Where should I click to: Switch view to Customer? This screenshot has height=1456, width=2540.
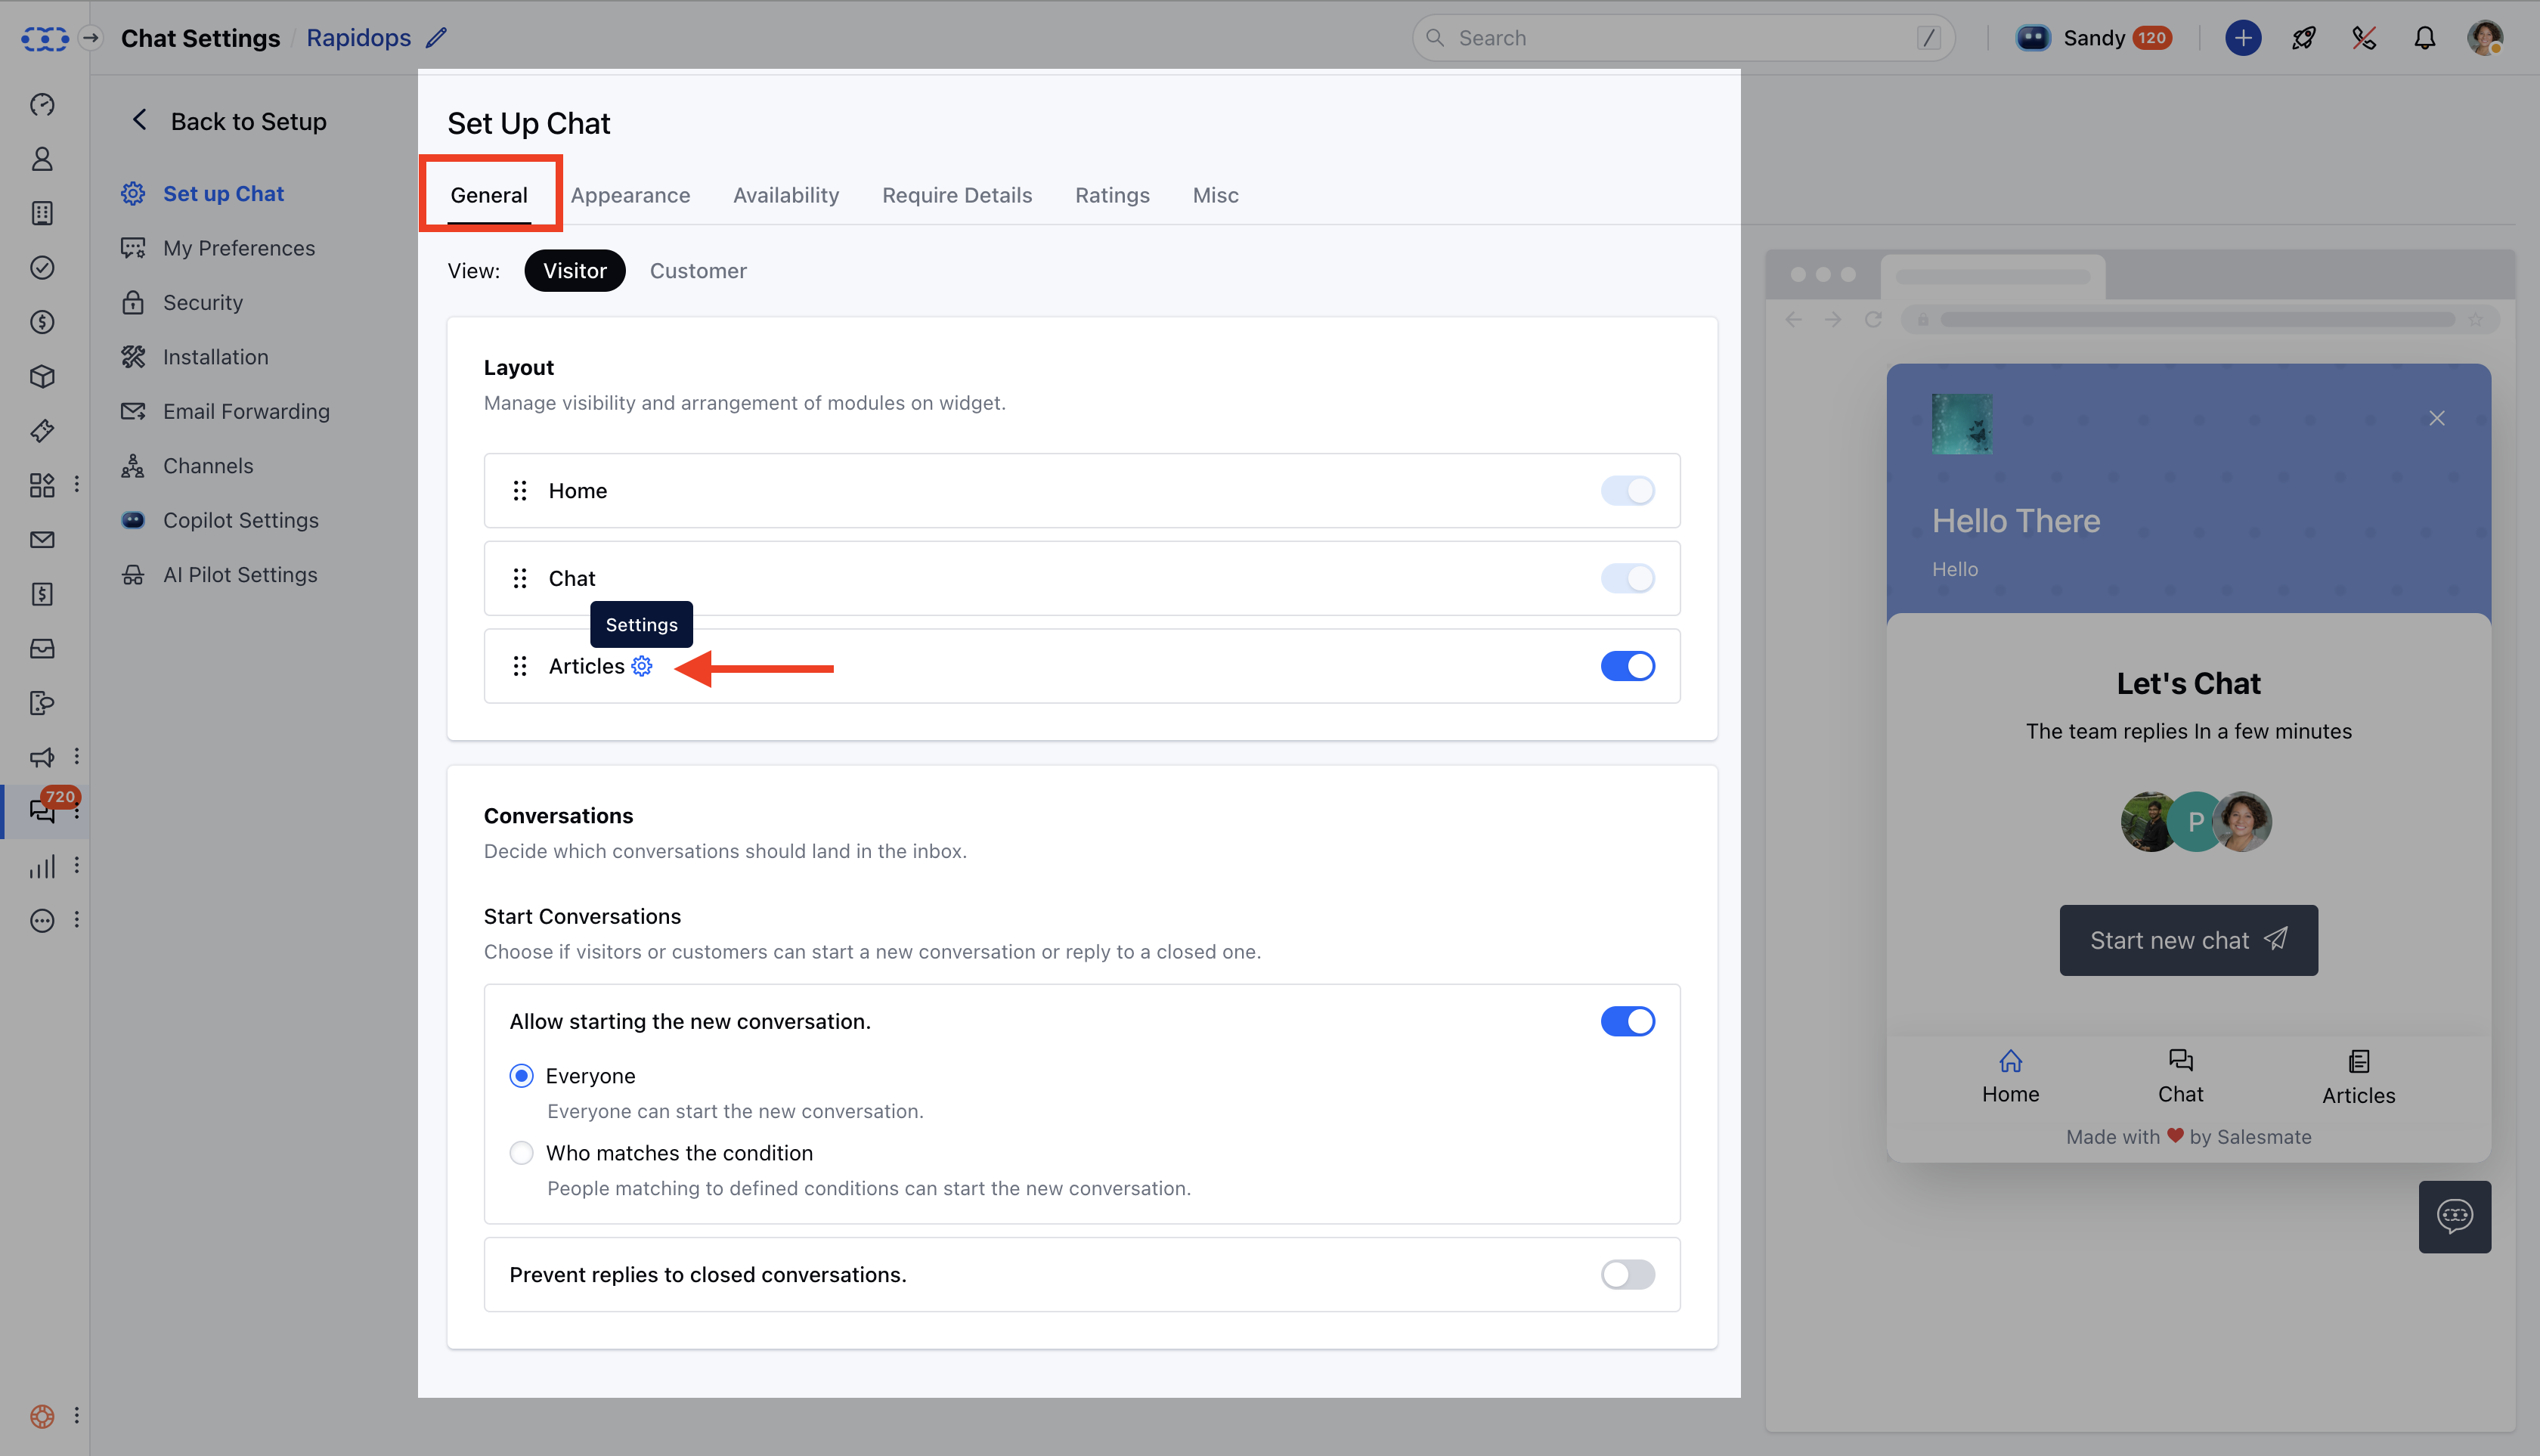[698, 271]
